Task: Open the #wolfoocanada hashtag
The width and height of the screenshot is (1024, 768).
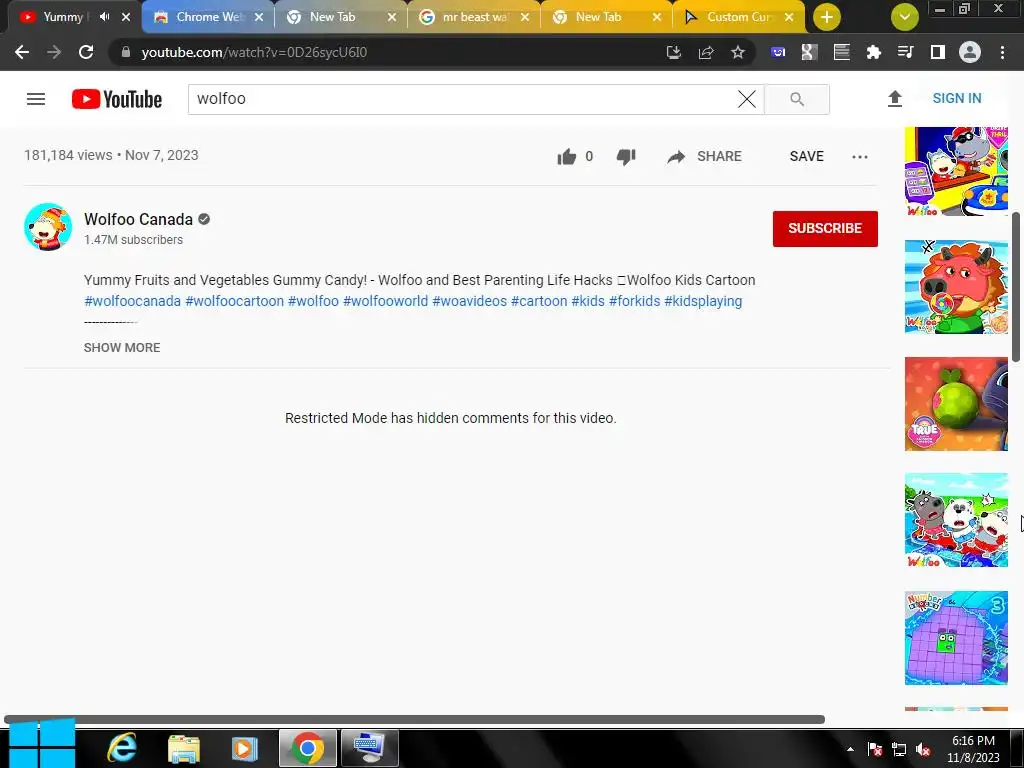Action: (x=133, y=301)
